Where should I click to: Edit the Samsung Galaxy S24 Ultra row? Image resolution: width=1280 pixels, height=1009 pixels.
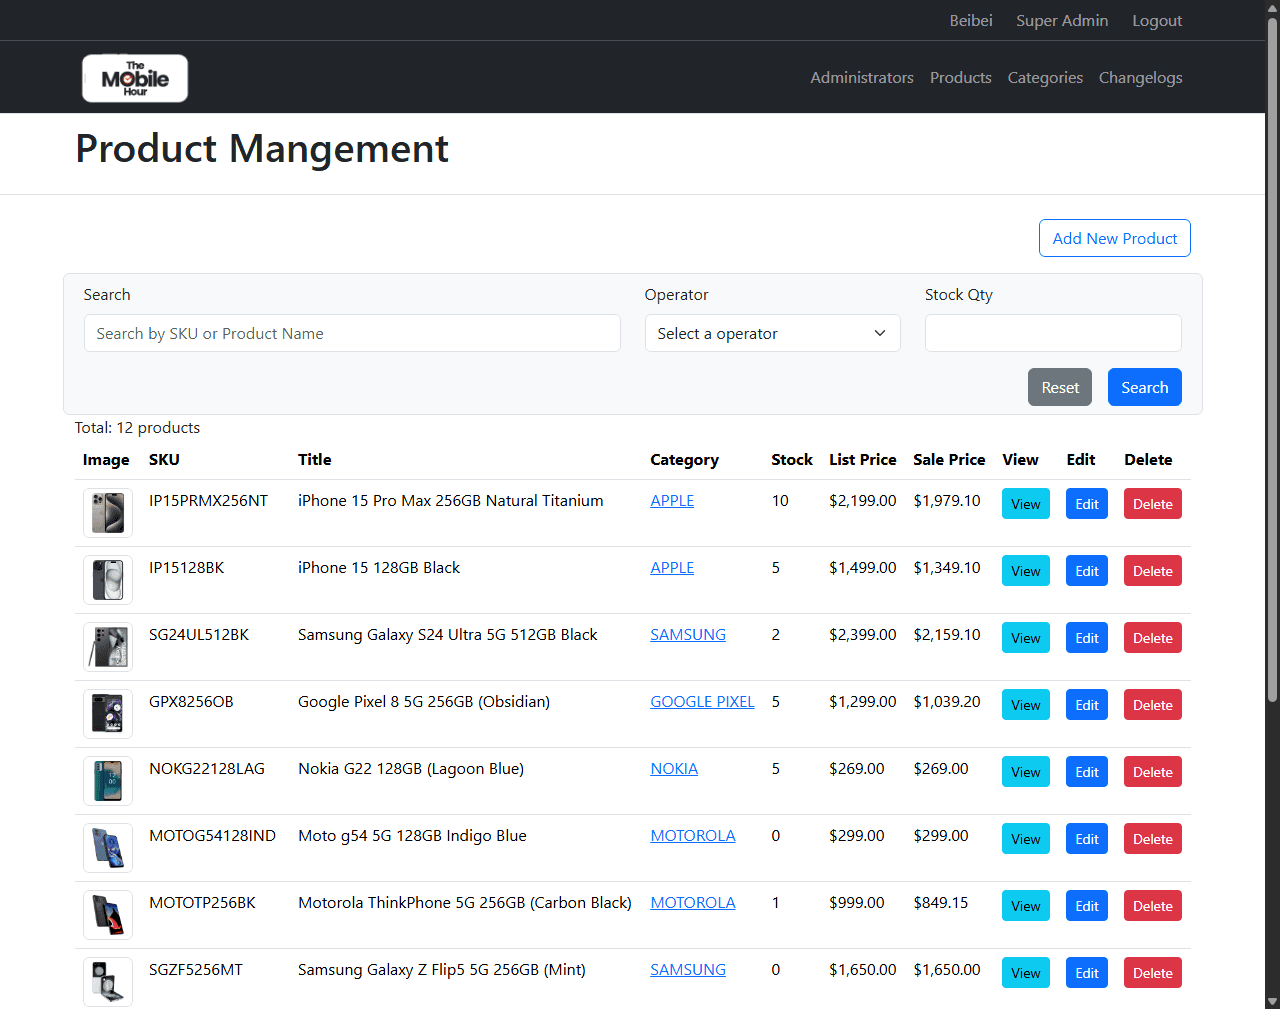click(x=1086, y=638)
